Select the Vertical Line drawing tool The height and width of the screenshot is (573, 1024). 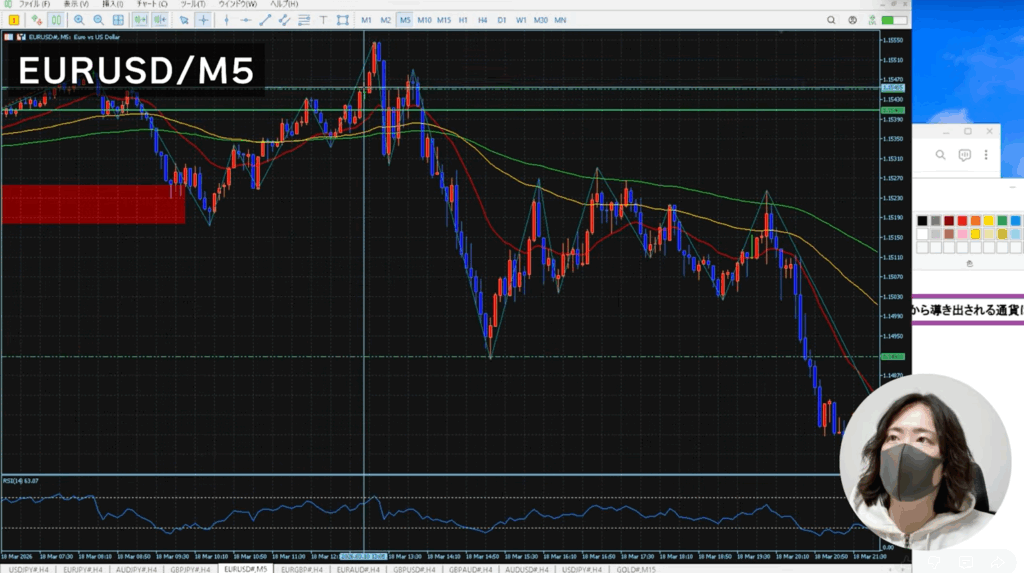(x=226, y=20)
